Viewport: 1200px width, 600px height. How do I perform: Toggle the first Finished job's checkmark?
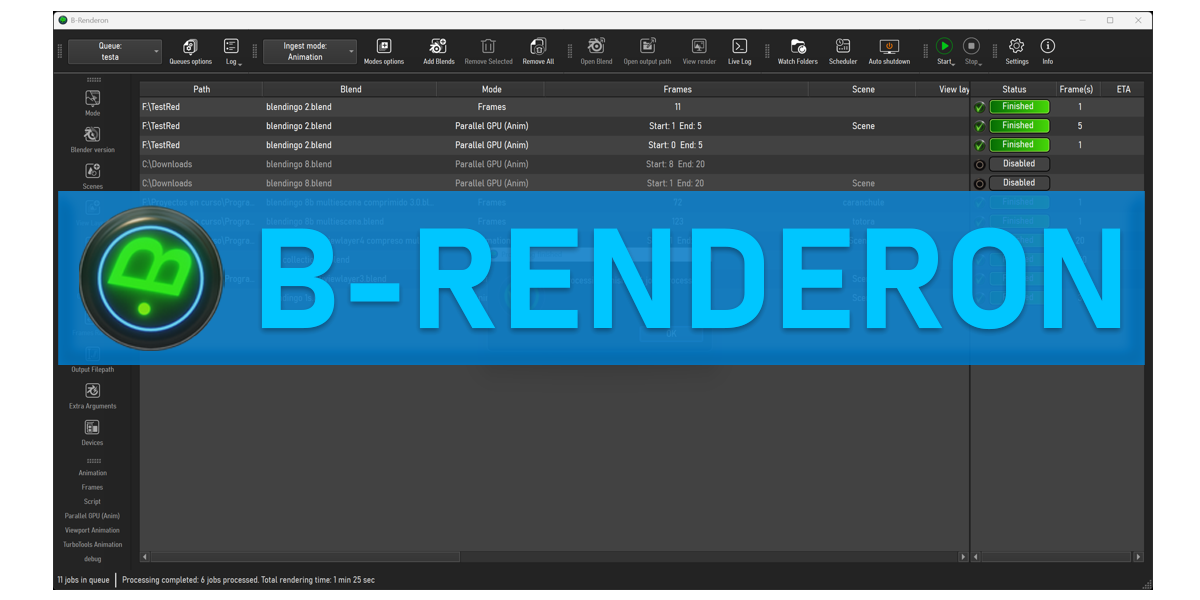pos(980,107)
